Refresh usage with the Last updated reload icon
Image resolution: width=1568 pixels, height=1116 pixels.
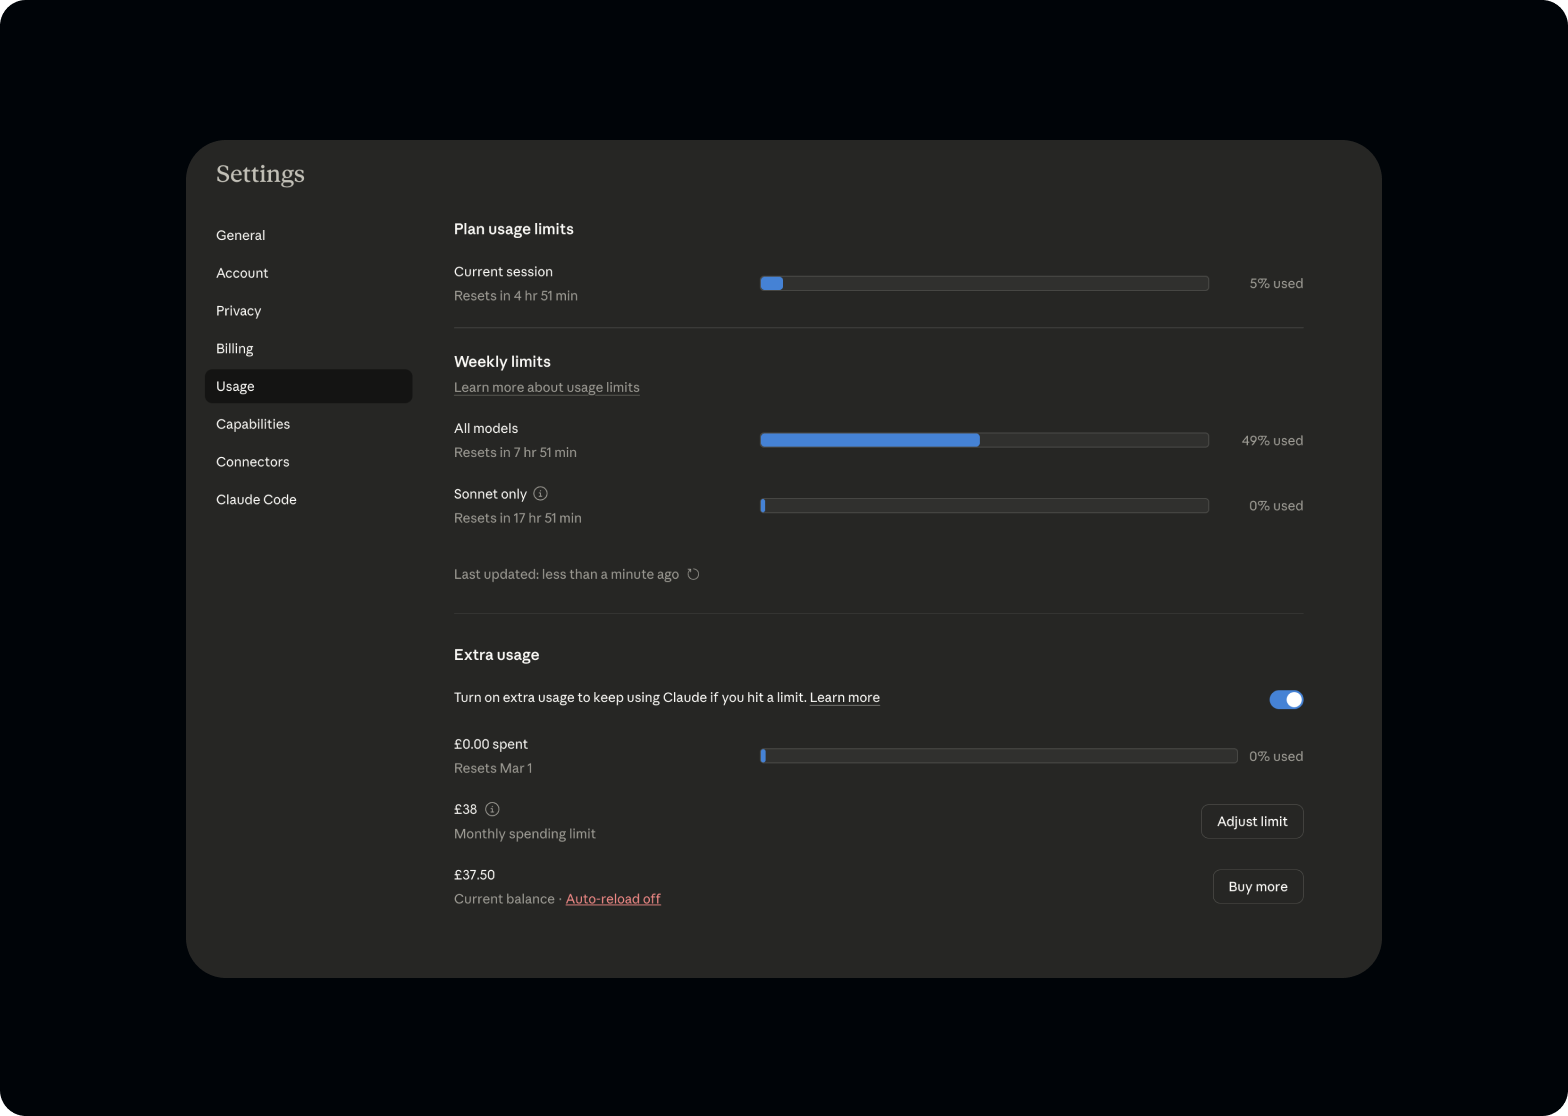tap(693, 574)
